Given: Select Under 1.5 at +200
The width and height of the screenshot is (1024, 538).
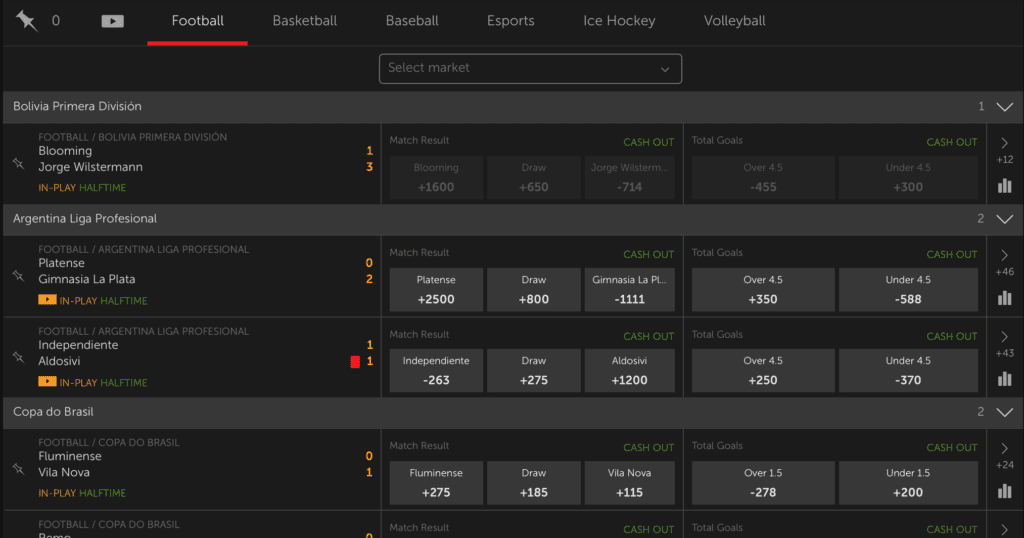Looking at the screenshot, I should coord(908,483).
